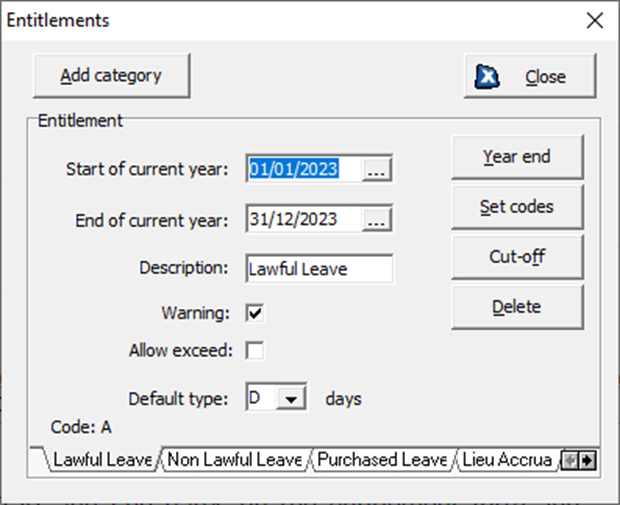
Task: Click the end of current year date field
Action: [303, 220]
